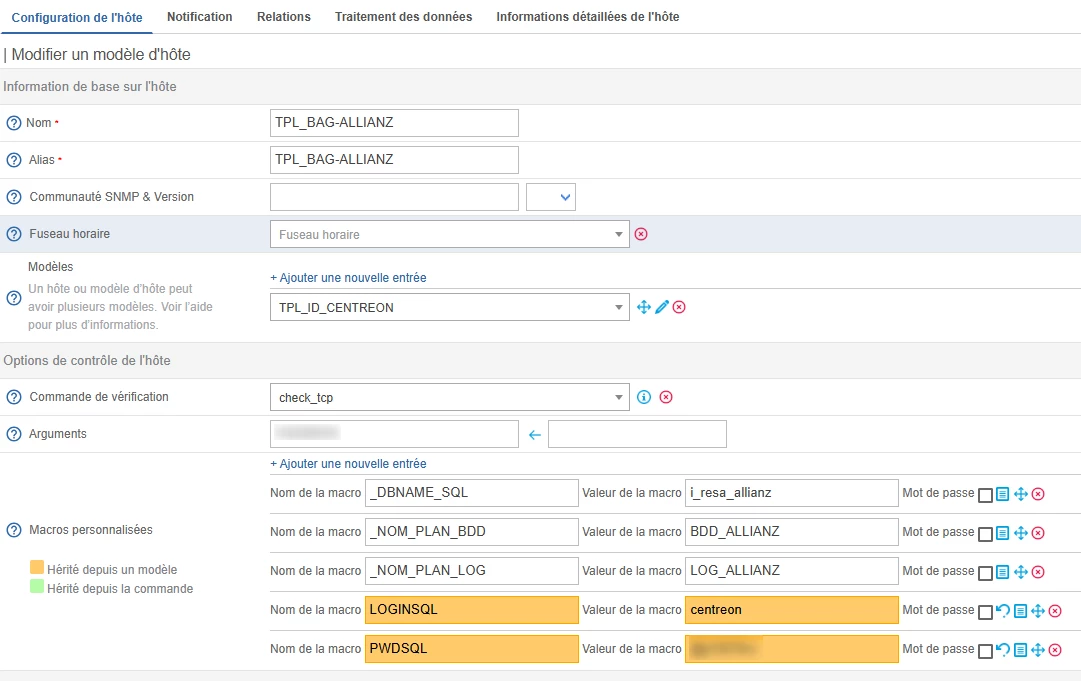Add a new entry under Modèles
Image resolution: width=1081 pixels, height=681 pixels.
[x=348, y=278]
